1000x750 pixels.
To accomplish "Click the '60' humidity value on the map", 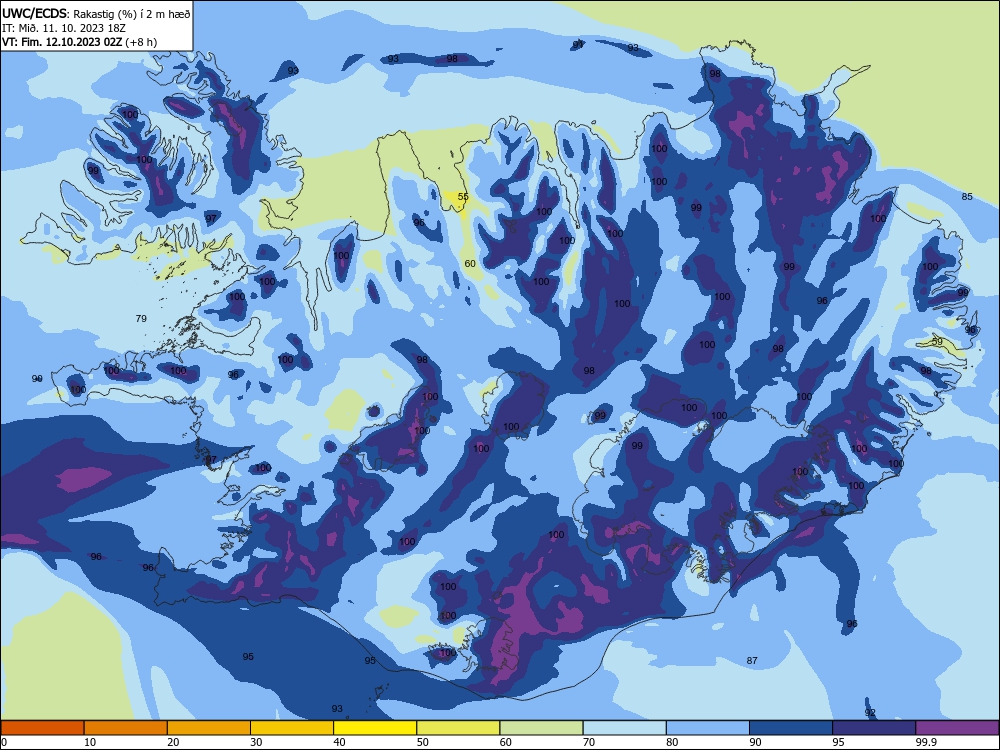I will [x=470, y=263].
